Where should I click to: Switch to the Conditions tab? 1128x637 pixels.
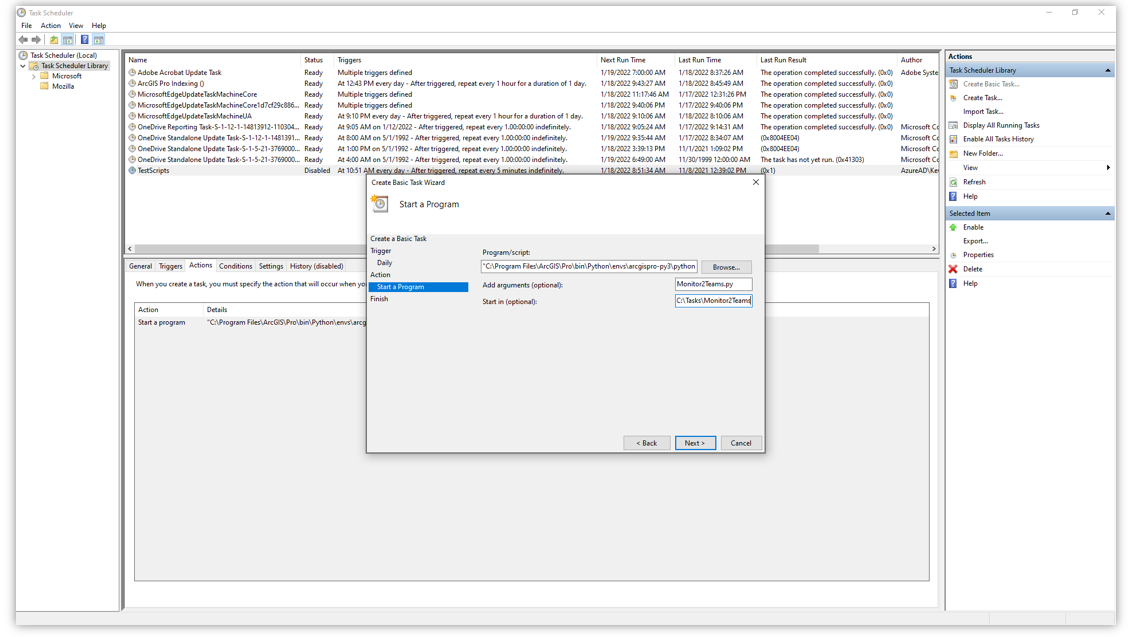pyautogui.click(x=235, y=266)
